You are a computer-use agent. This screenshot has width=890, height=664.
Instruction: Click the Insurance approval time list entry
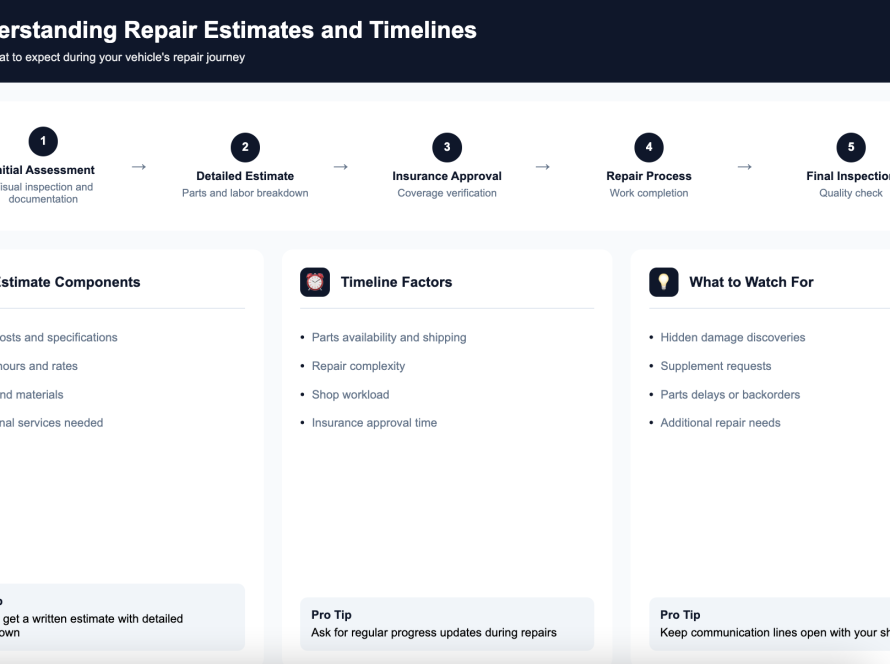pyautogui.click(x=373, y=422)
